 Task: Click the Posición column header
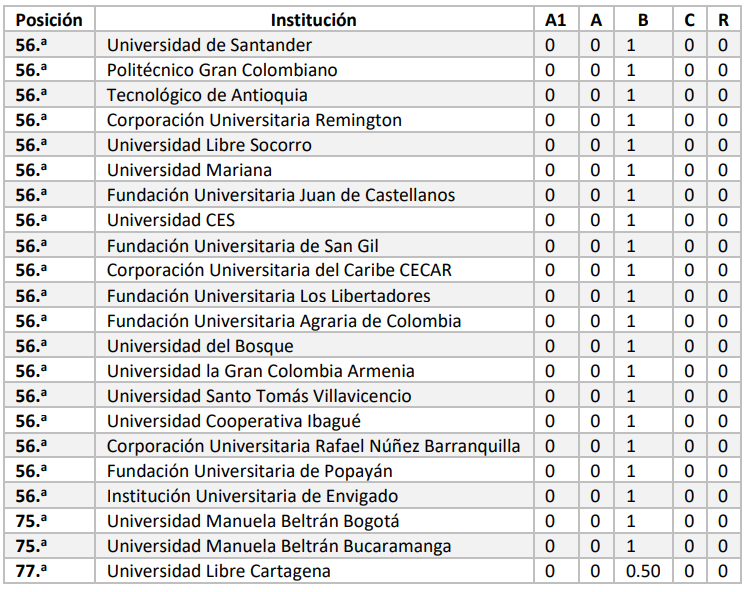tap(49, 20)
